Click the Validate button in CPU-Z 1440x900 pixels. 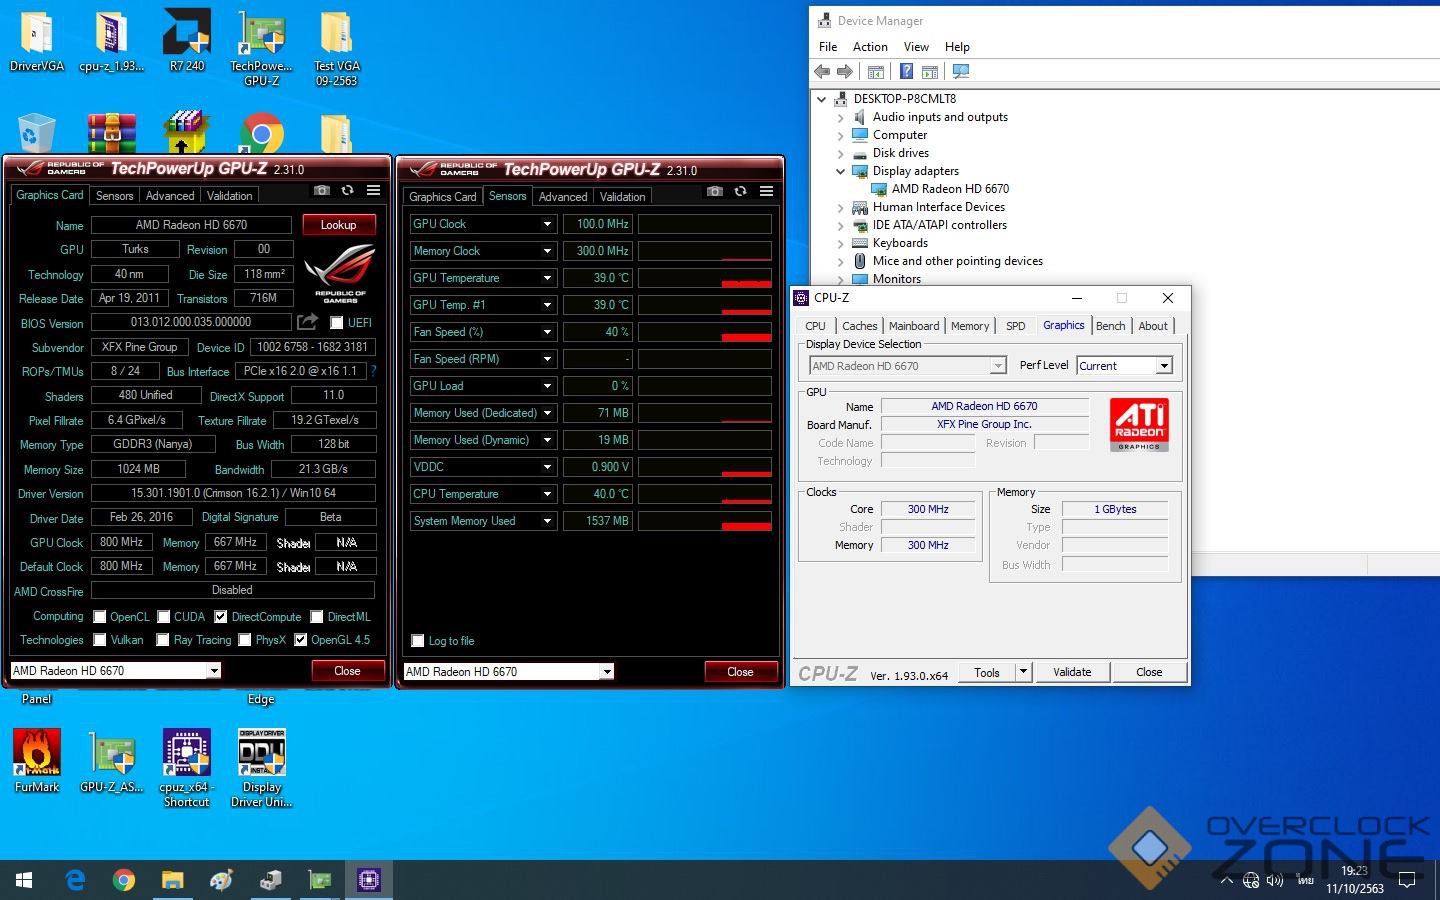[1072, 672]
